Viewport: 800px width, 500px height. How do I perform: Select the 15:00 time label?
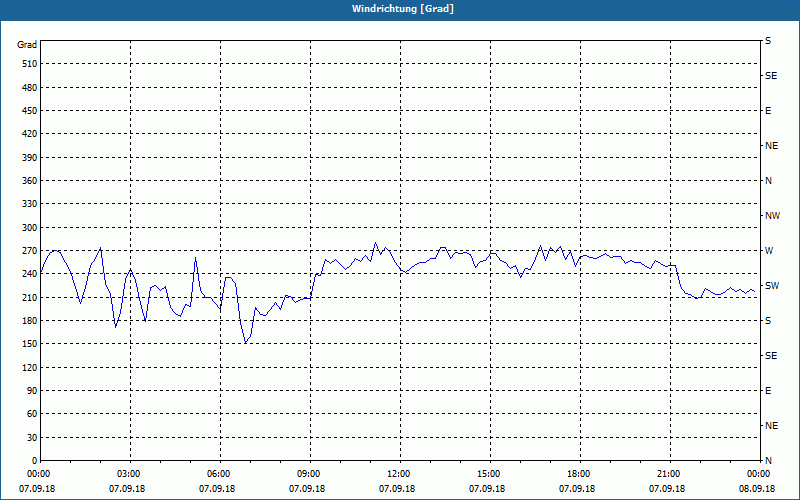click(489, 474)
